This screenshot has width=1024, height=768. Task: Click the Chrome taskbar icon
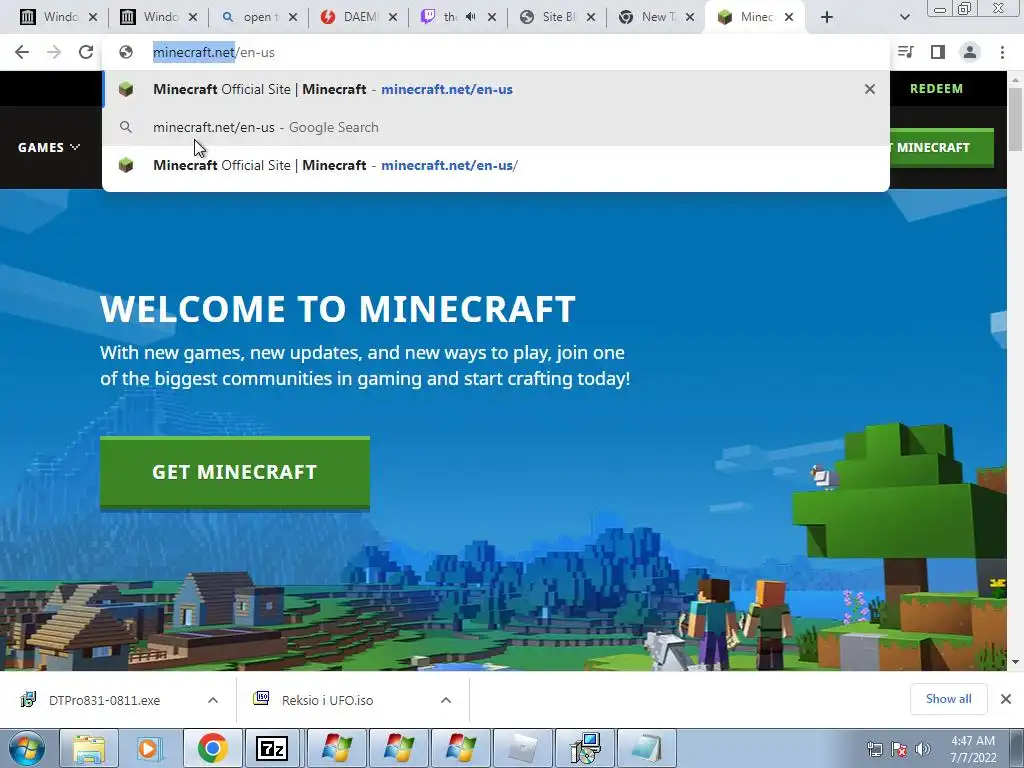(x=212, y=748)
